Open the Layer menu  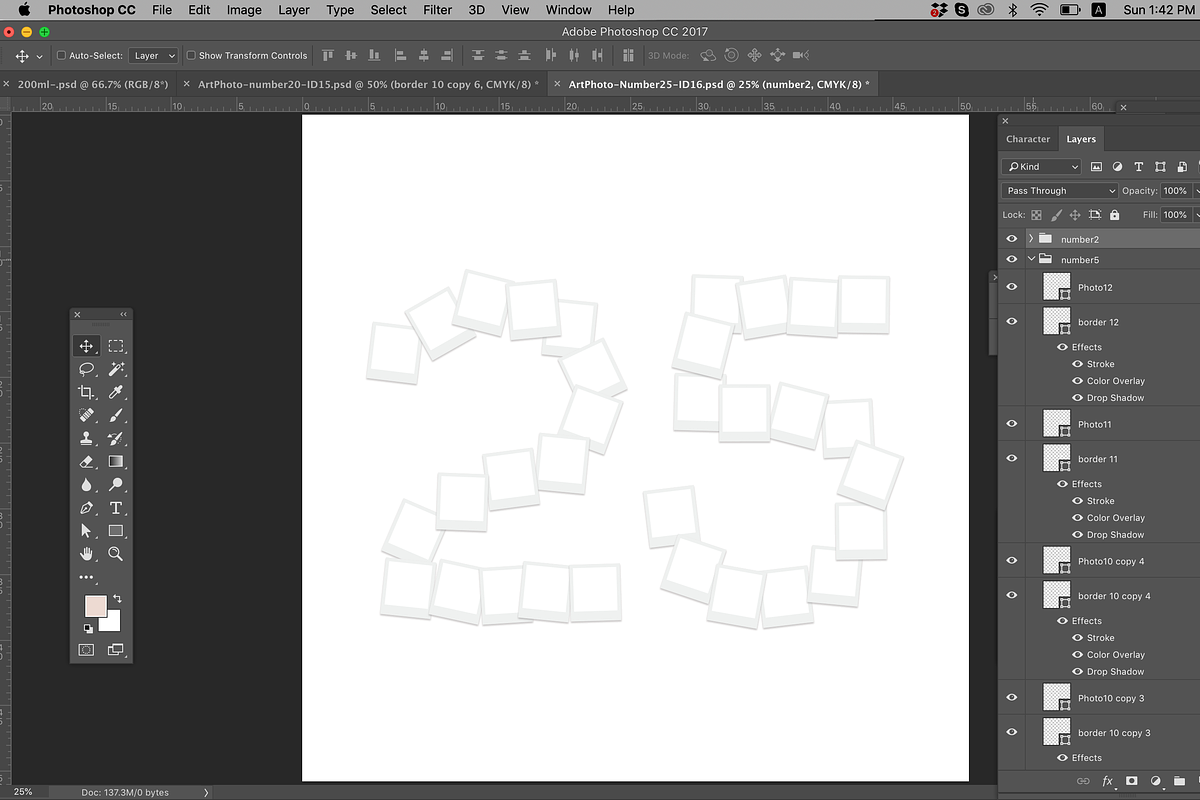(x=294, y=10)
